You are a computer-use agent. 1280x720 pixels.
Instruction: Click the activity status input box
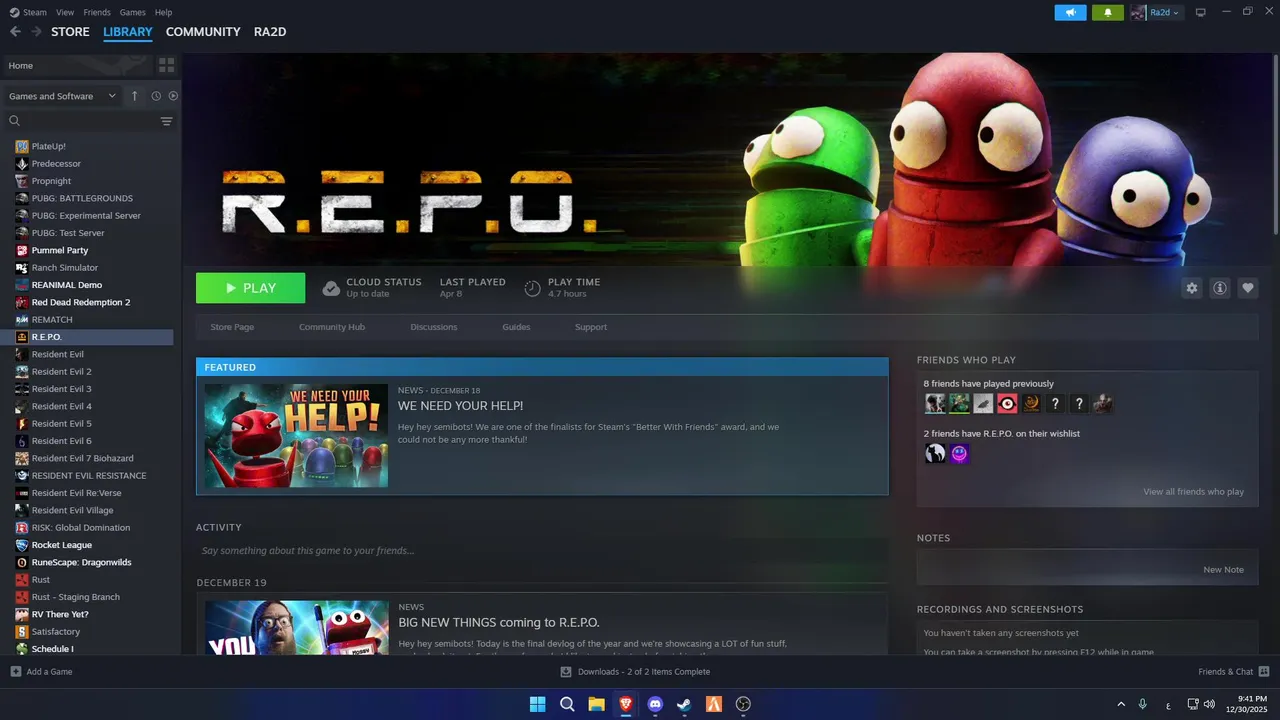[x=542, y=551]
